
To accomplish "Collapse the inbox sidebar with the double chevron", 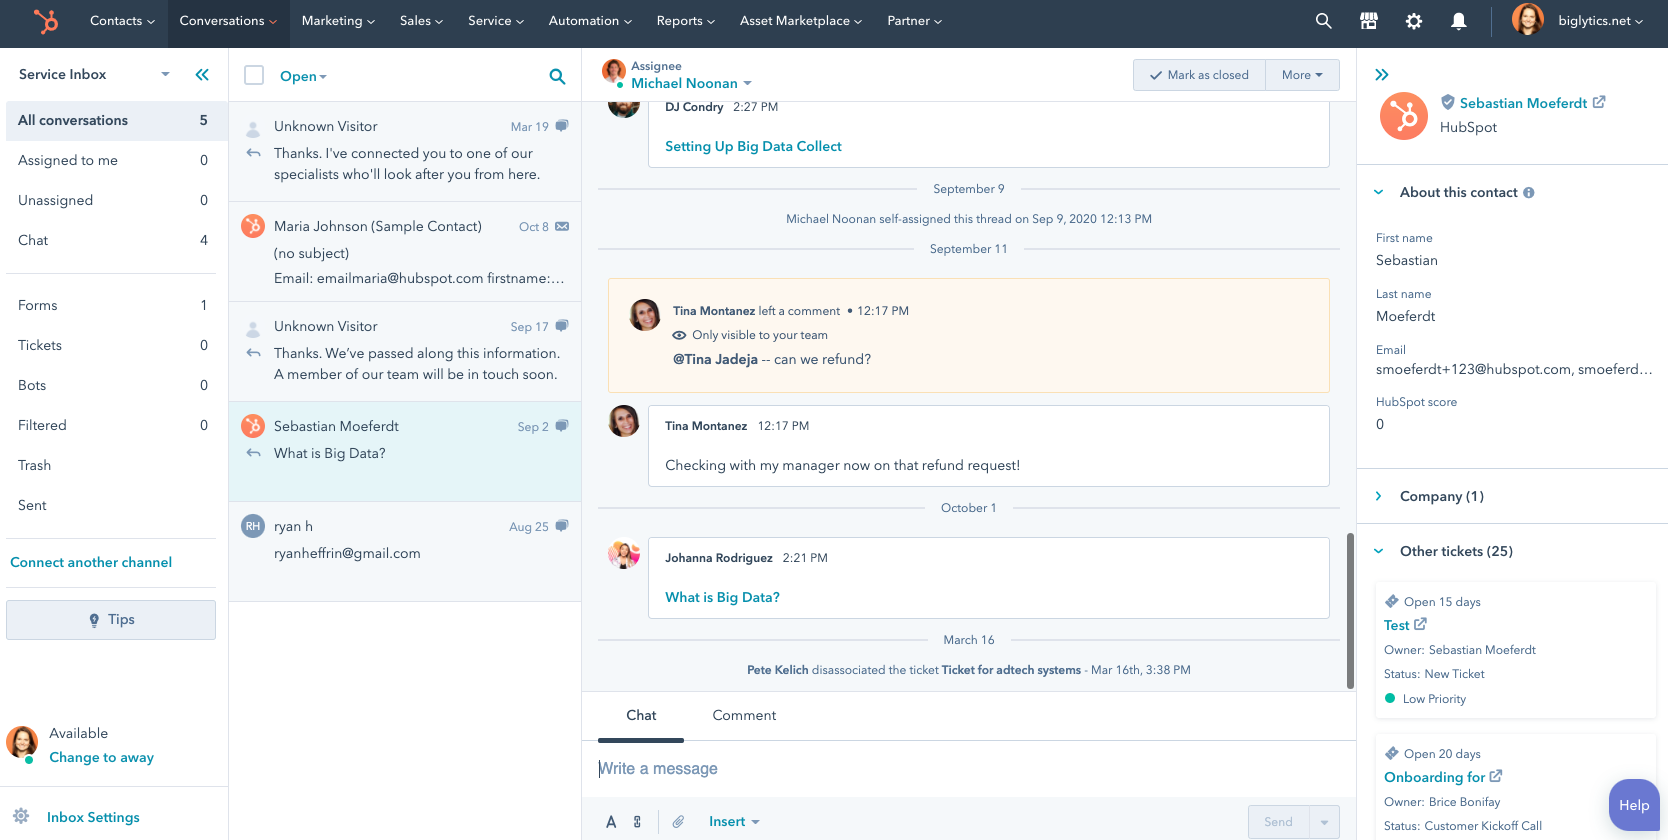I will 202,74.
